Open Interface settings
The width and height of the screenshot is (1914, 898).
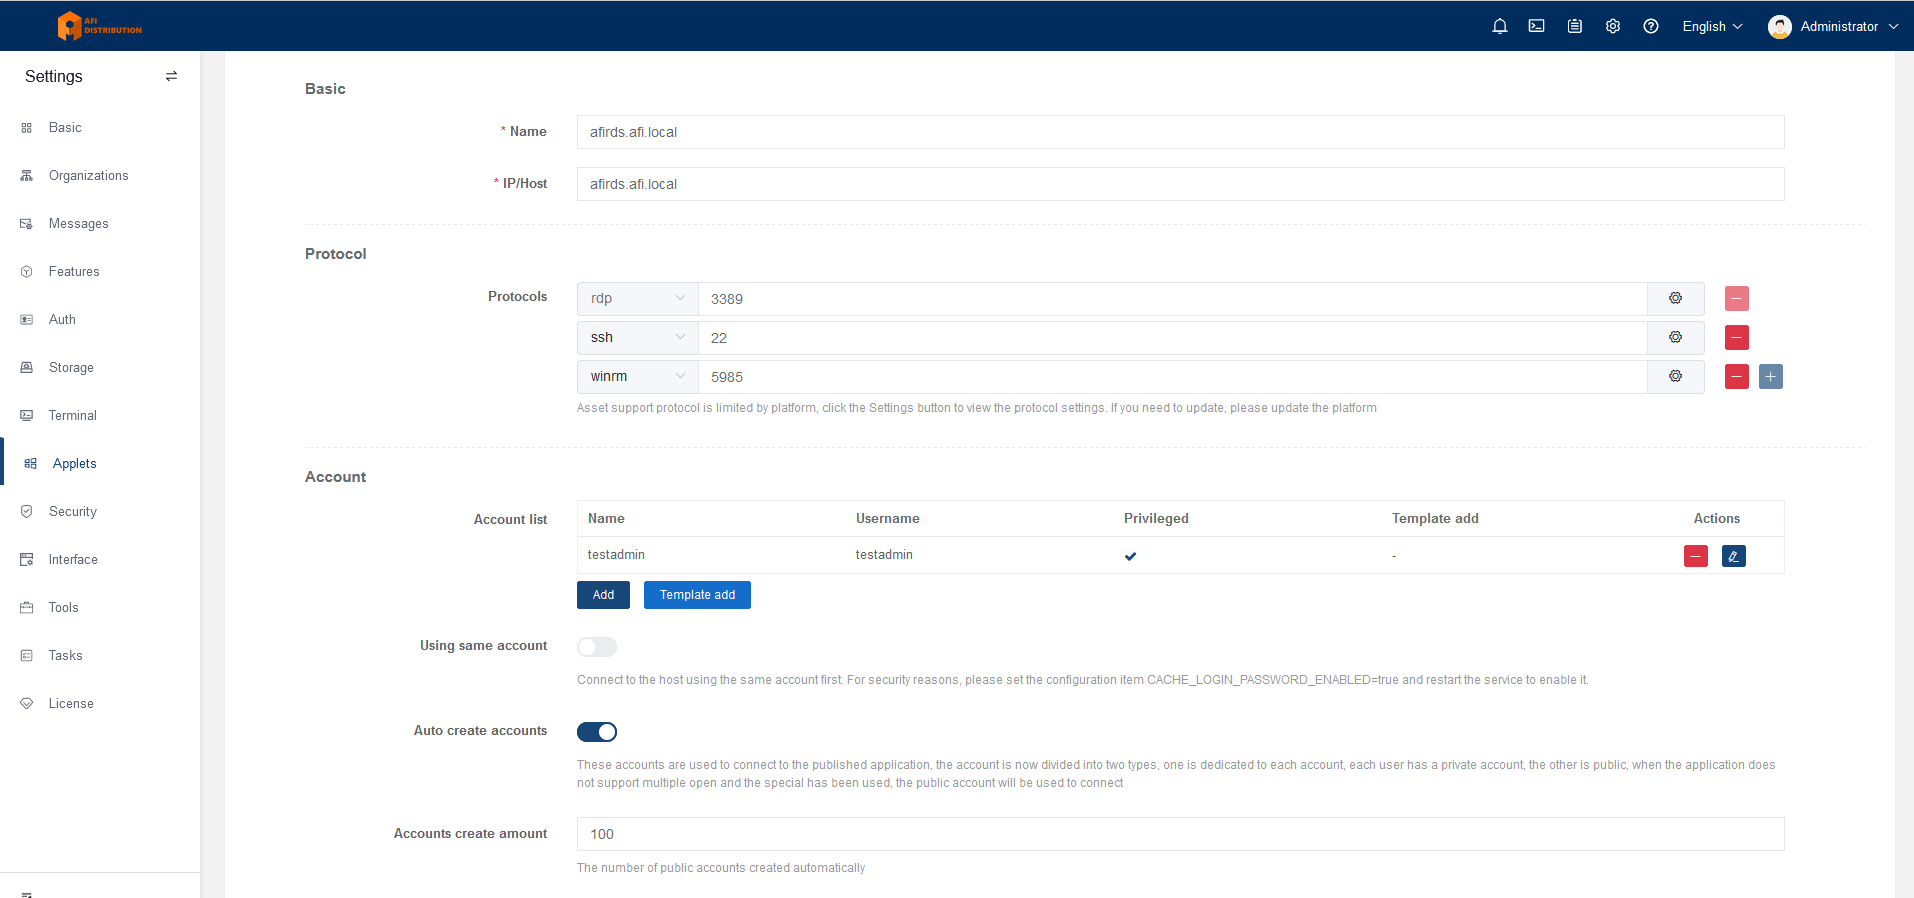pyautogui.click(x=100, y=559)
